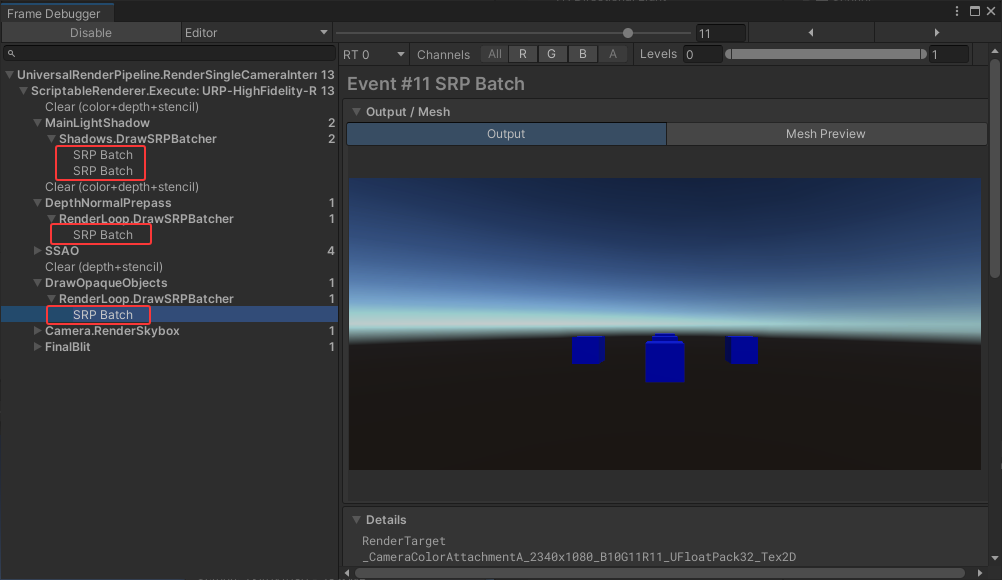Collapse the Details section foldout
The image size is (1002, 580).
(x=355, y=520)
